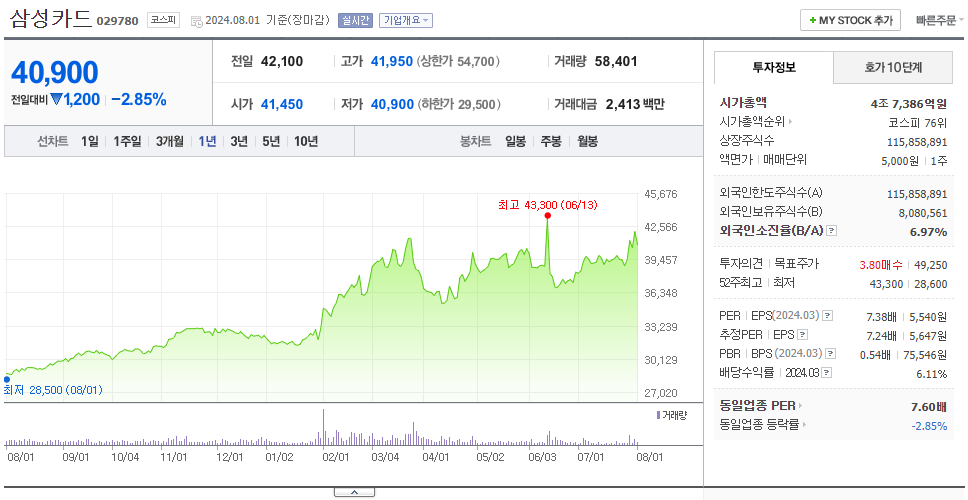
Task: Click red 최고 43,300 marker dot on chart
Action: point(548,215)
